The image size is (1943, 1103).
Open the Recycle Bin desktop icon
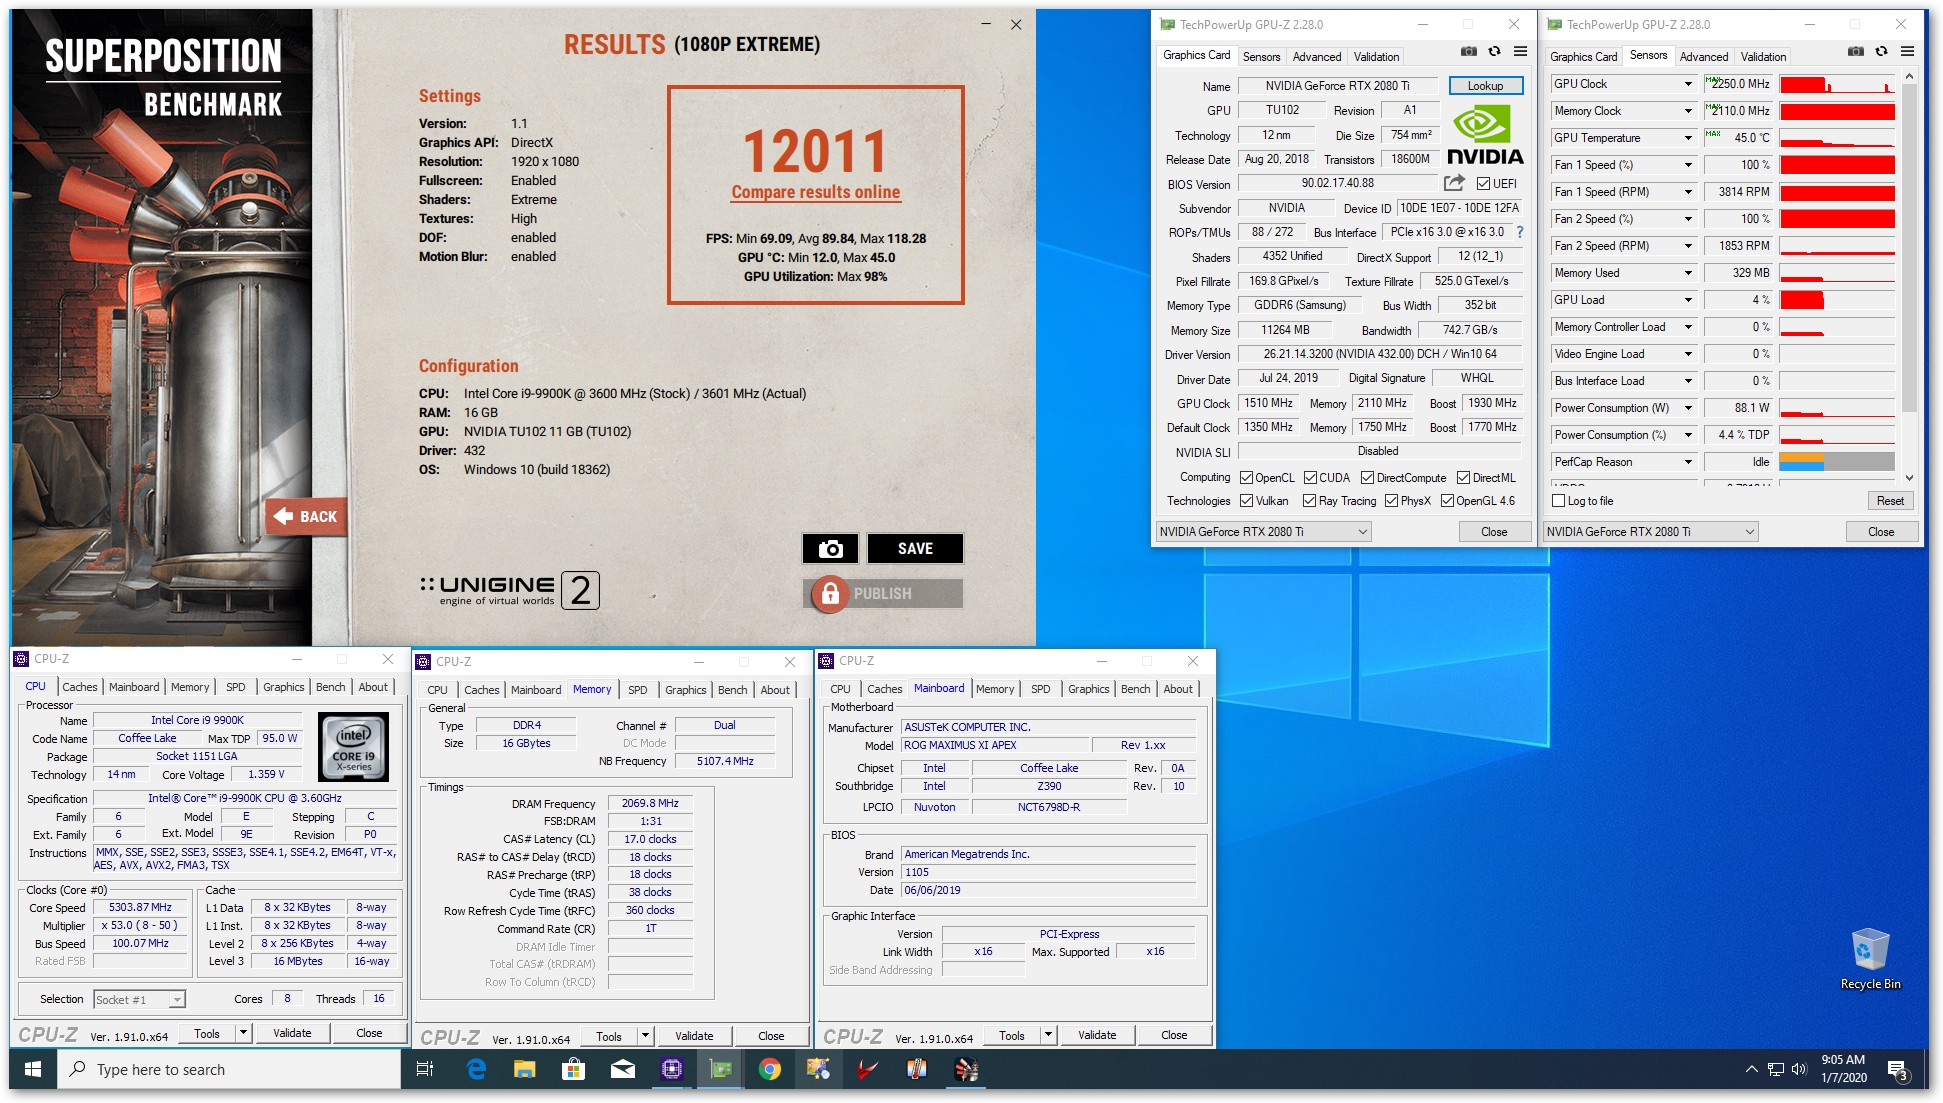(1870, 958)
